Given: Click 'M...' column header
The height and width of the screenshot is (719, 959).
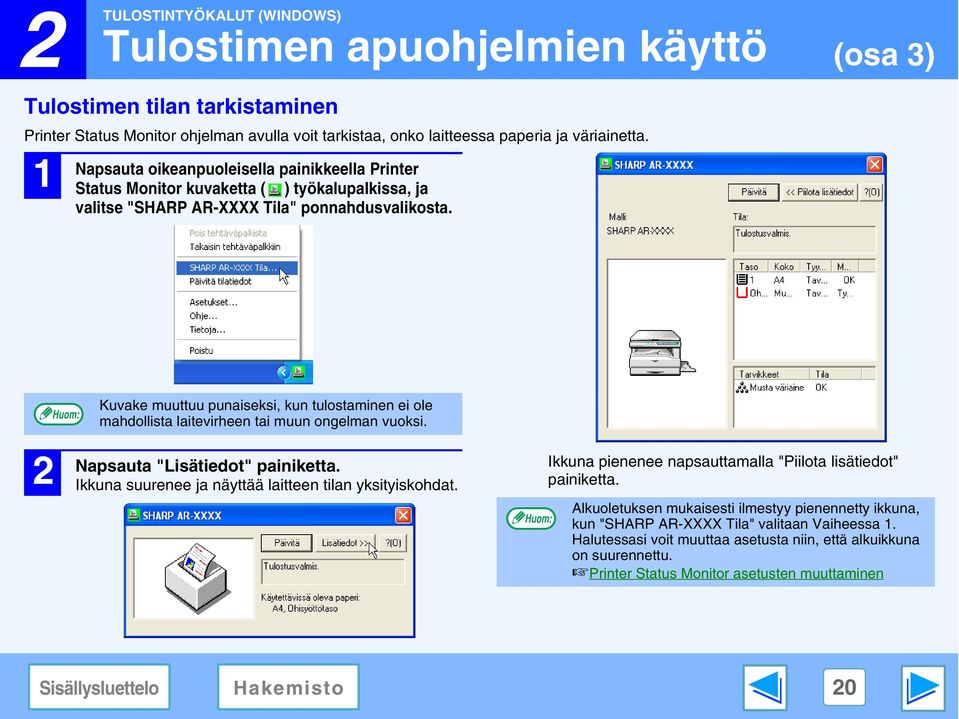Looking at the screenshot, I should point(845,267).
